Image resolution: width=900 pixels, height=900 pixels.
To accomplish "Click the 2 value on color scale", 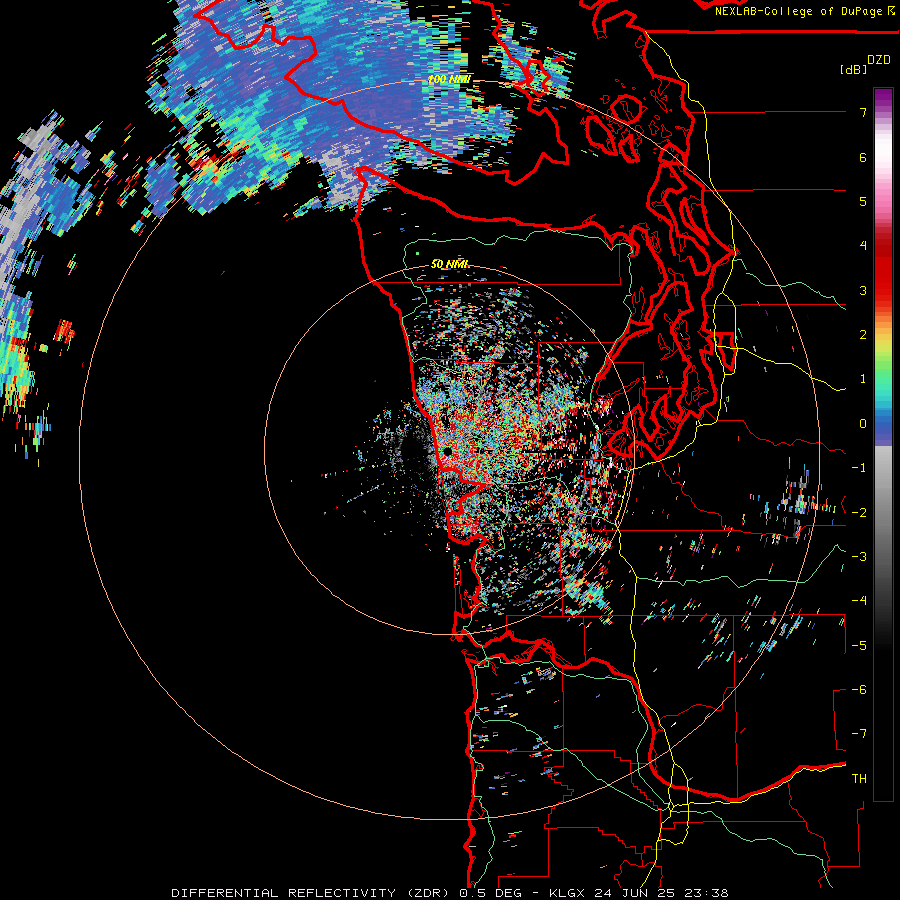I will click(862, 335).
